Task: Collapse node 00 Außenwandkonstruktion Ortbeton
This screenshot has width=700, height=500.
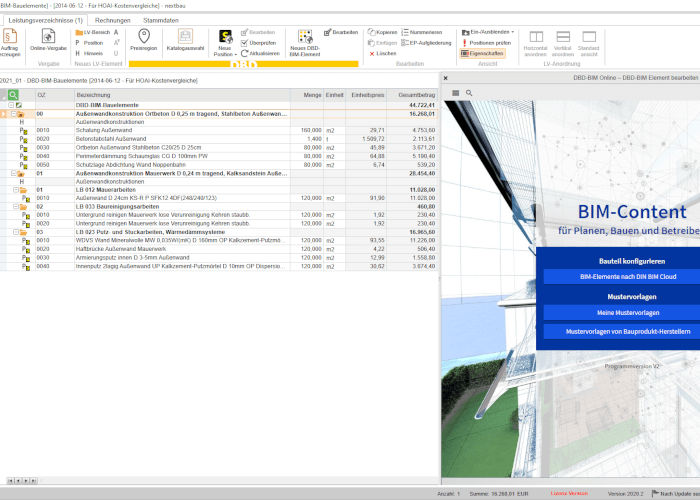Action: [x=13, y=114]
